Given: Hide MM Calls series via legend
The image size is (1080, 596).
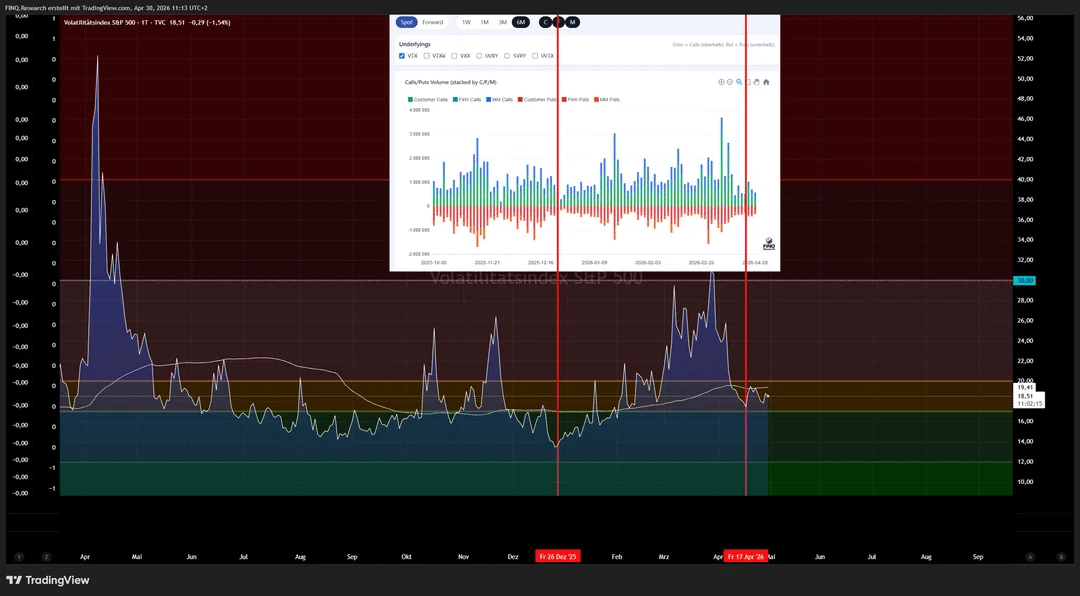Looking at the screenshot, I should point(500,99).
